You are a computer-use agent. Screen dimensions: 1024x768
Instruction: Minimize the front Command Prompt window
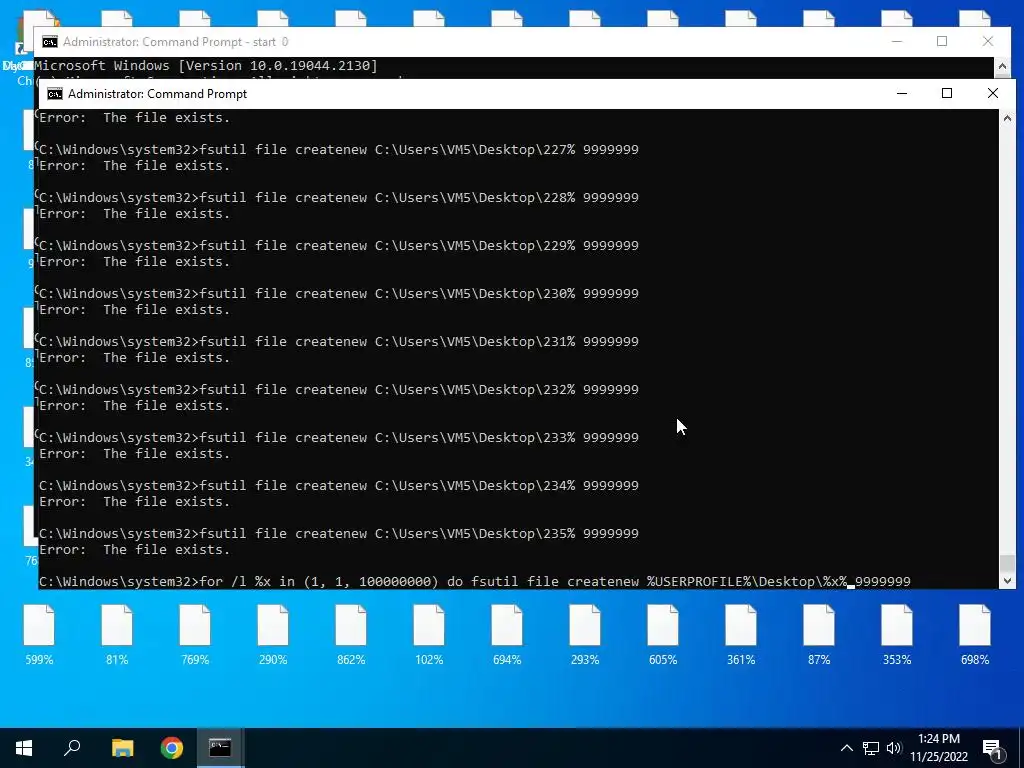(902, 93)
